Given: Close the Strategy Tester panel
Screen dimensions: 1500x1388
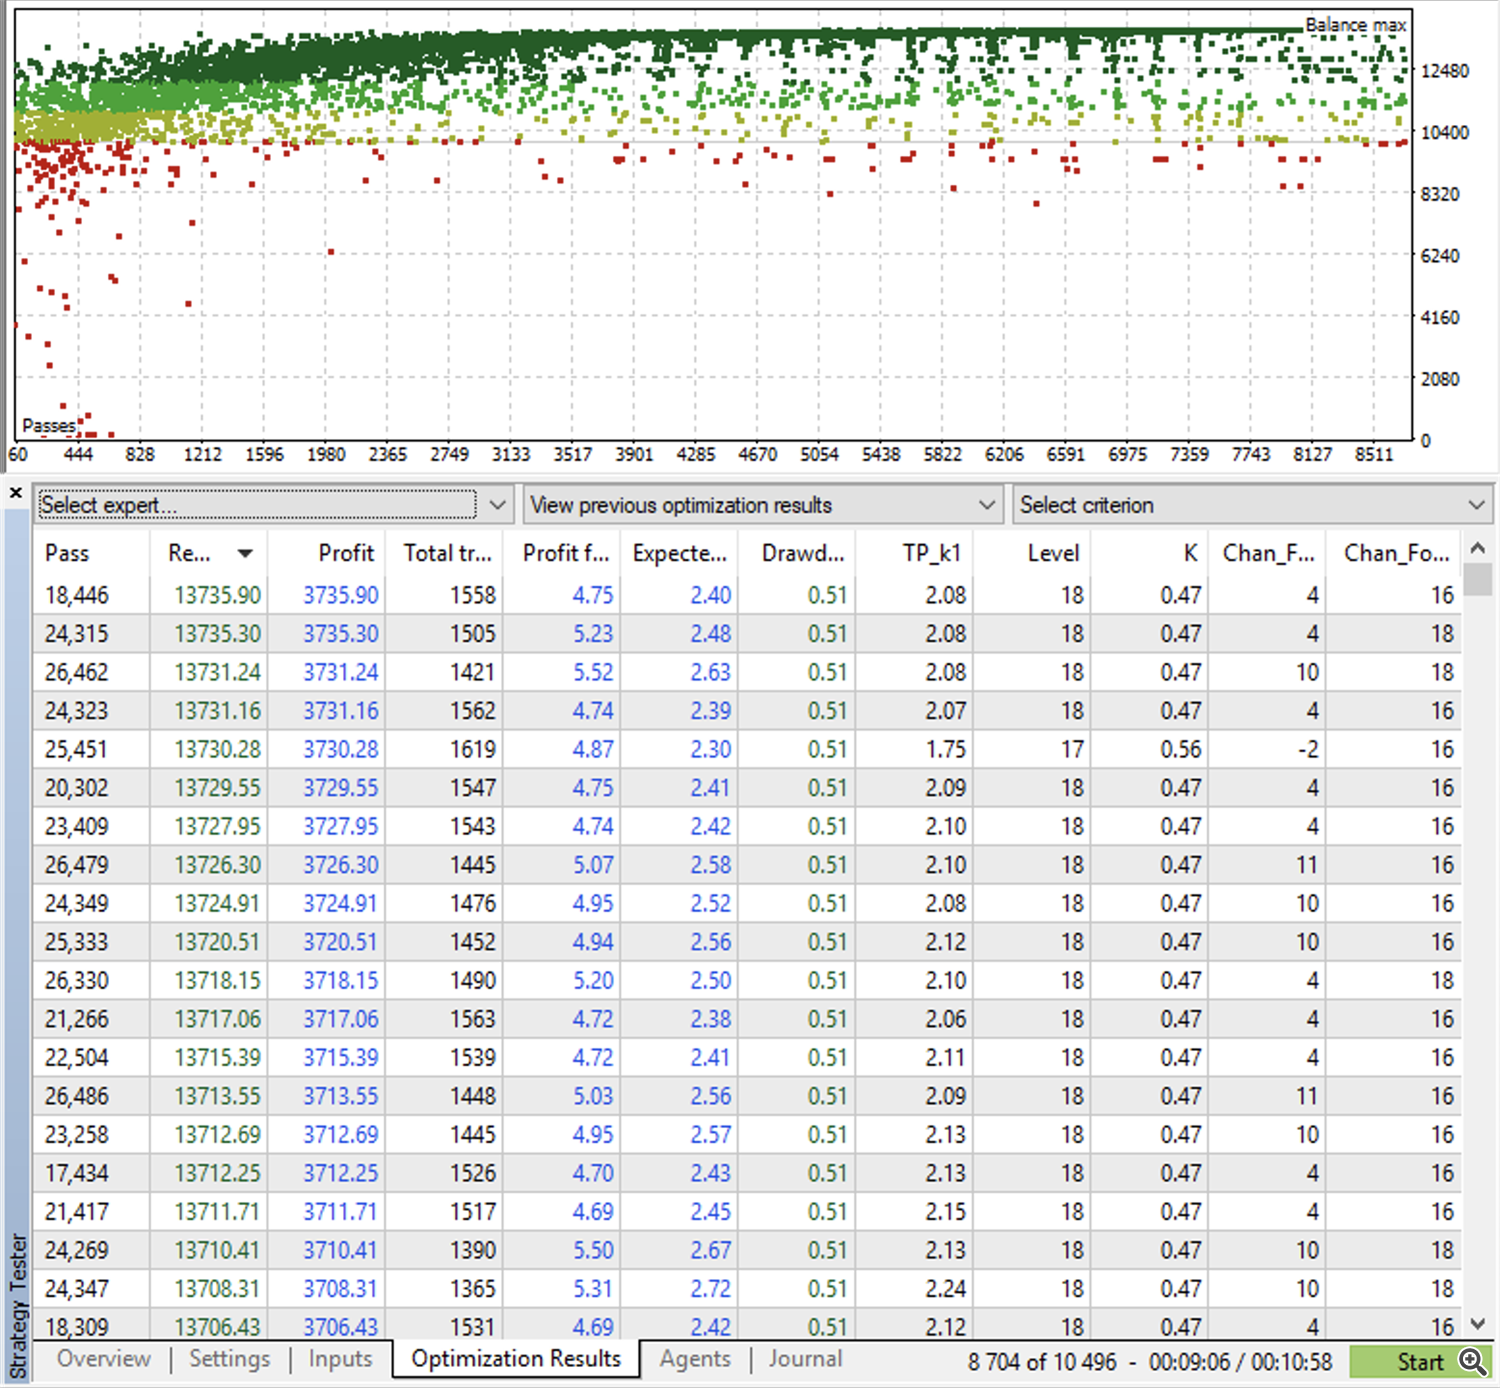Looking at the screenshot, I should (x=16, y=493).
